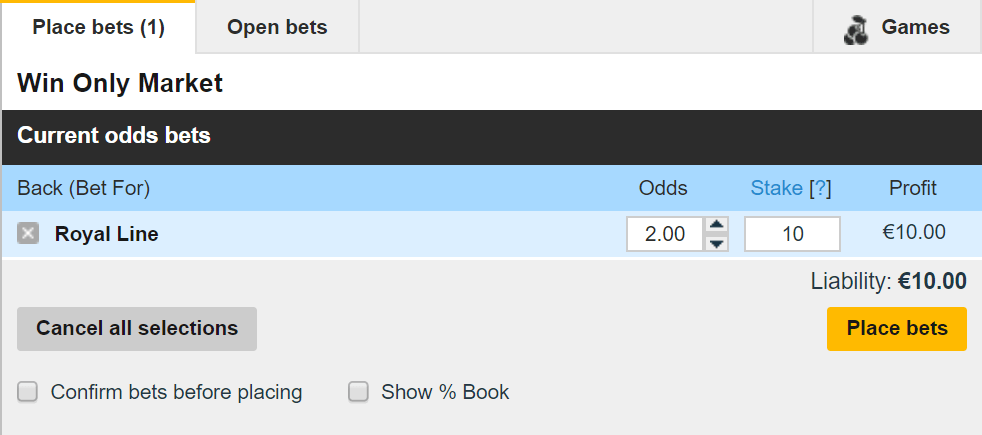The image size is (982, 435).
Task: Remove the Royal Line selection
Action: point(28,234)
